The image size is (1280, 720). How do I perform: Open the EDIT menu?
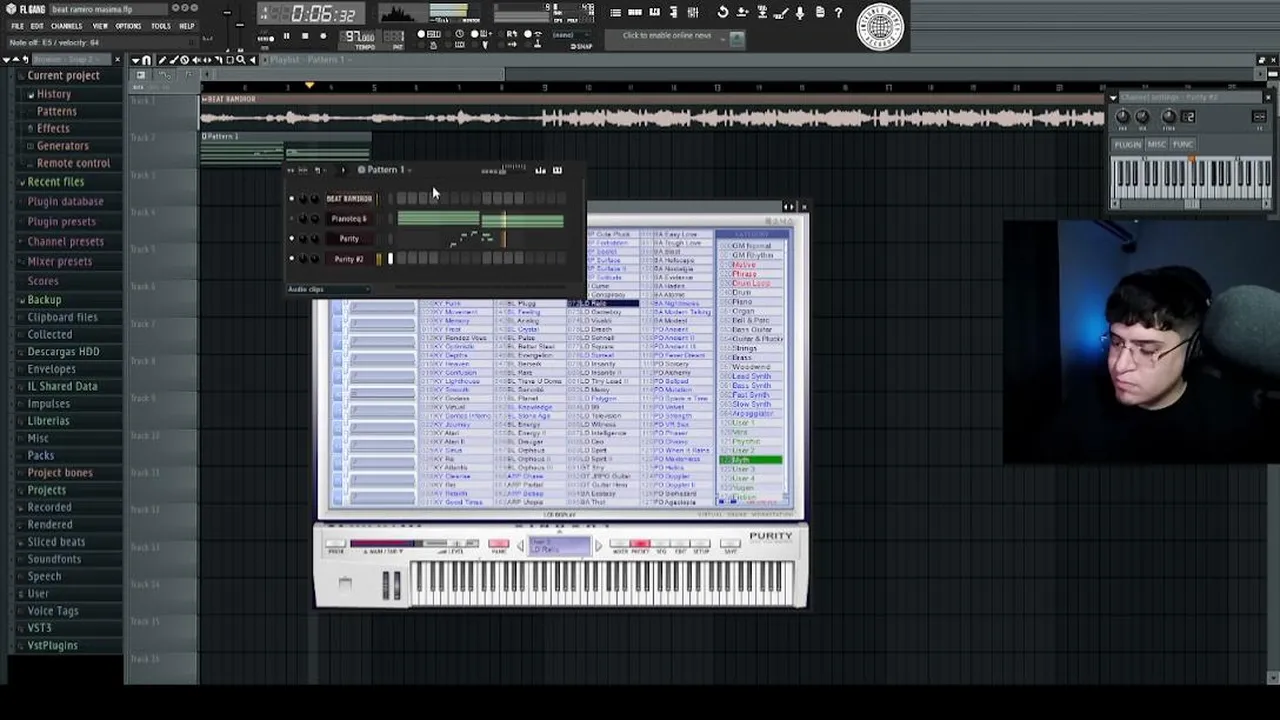point(37,26)
